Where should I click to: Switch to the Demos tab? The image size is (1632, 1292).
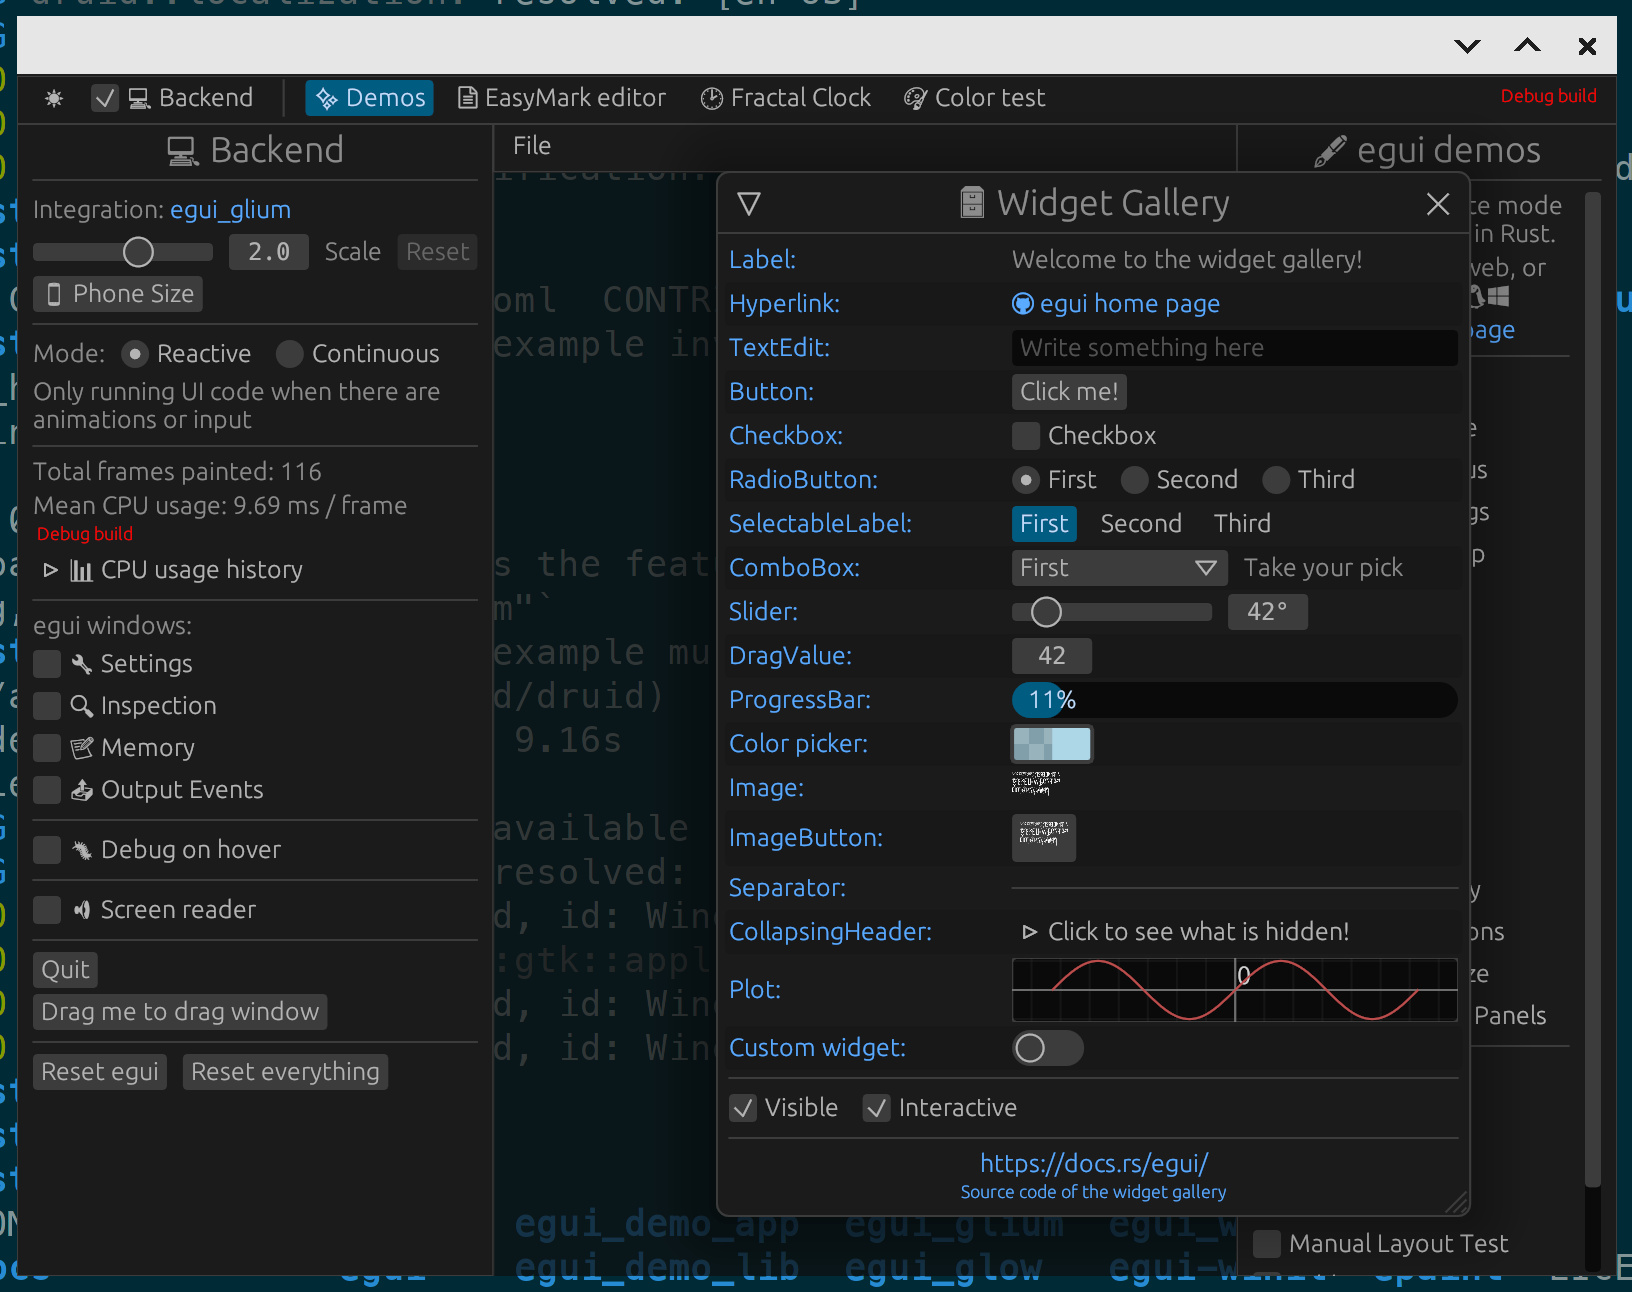click(369, 97)
